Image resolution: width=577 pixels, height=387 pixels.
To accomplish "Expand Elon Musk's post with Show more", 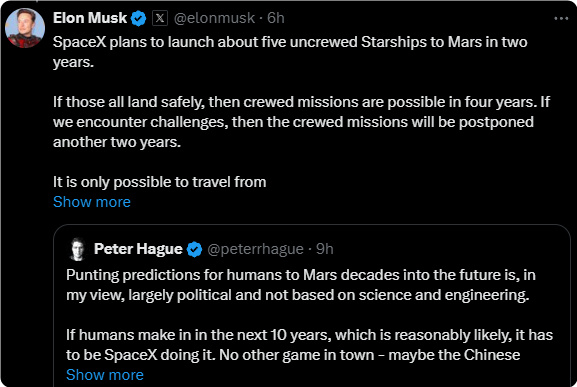I will pyautogui.click(x=92, y=202).
